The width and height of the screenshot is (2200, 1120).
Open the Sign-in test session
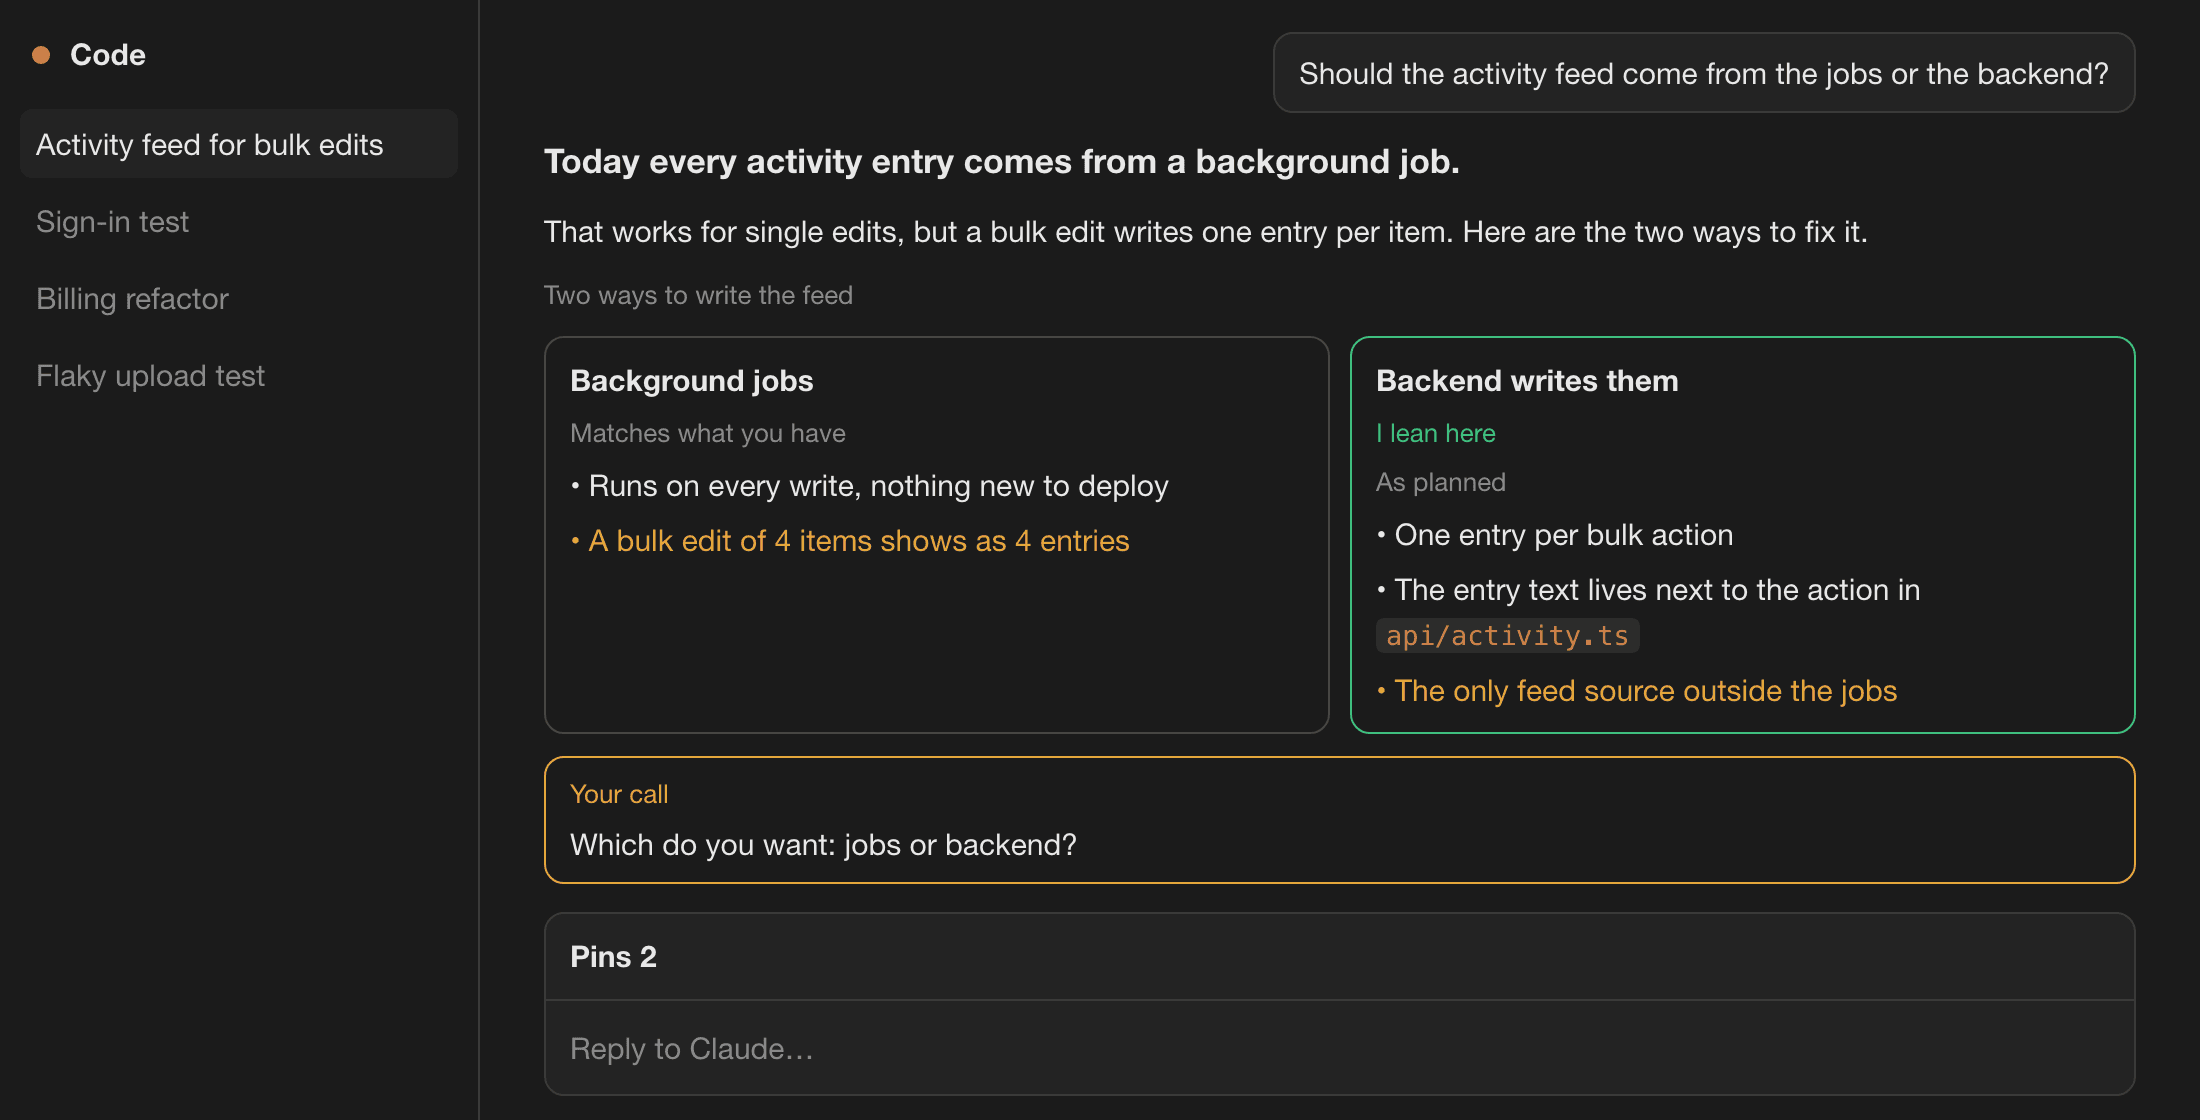click(x=239, y=222)
